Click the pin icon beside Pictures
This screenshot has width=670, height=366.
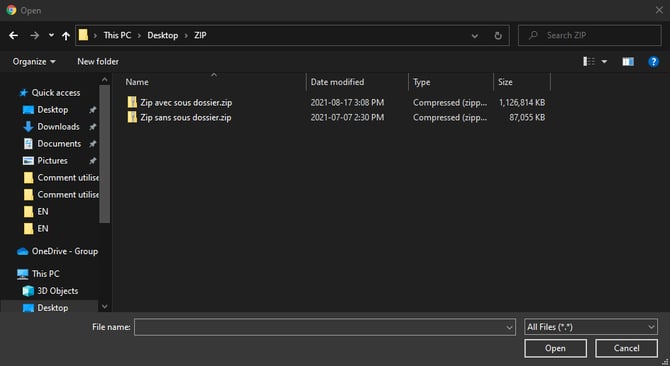[92, 161]
